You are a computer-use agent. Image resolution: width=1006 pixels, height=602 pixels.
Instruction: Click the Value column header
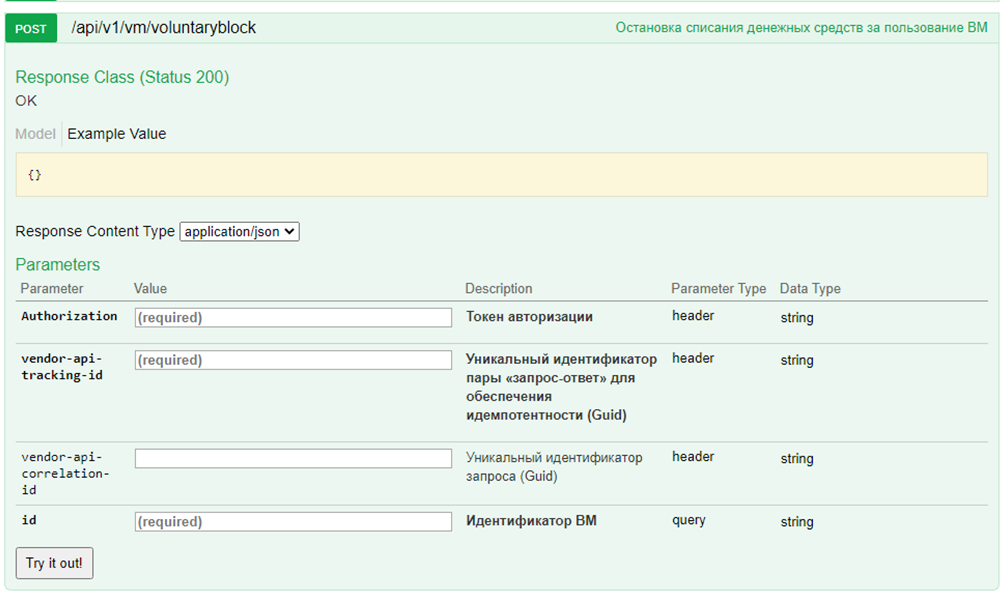[150, 289]
